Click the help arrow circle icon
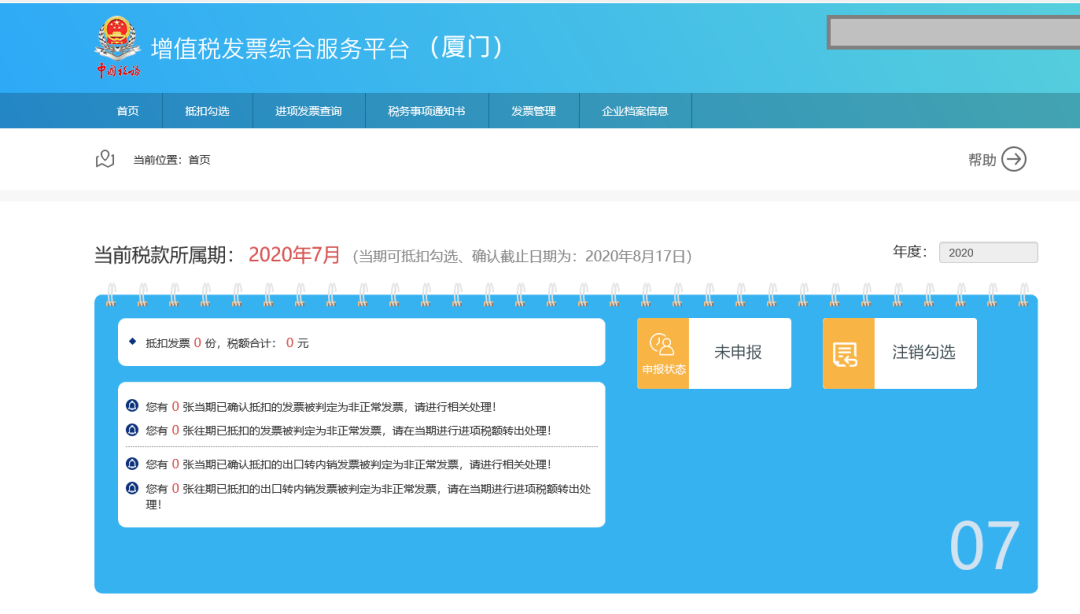Viewport: 1080px width, 614px height. (1014, 159)
